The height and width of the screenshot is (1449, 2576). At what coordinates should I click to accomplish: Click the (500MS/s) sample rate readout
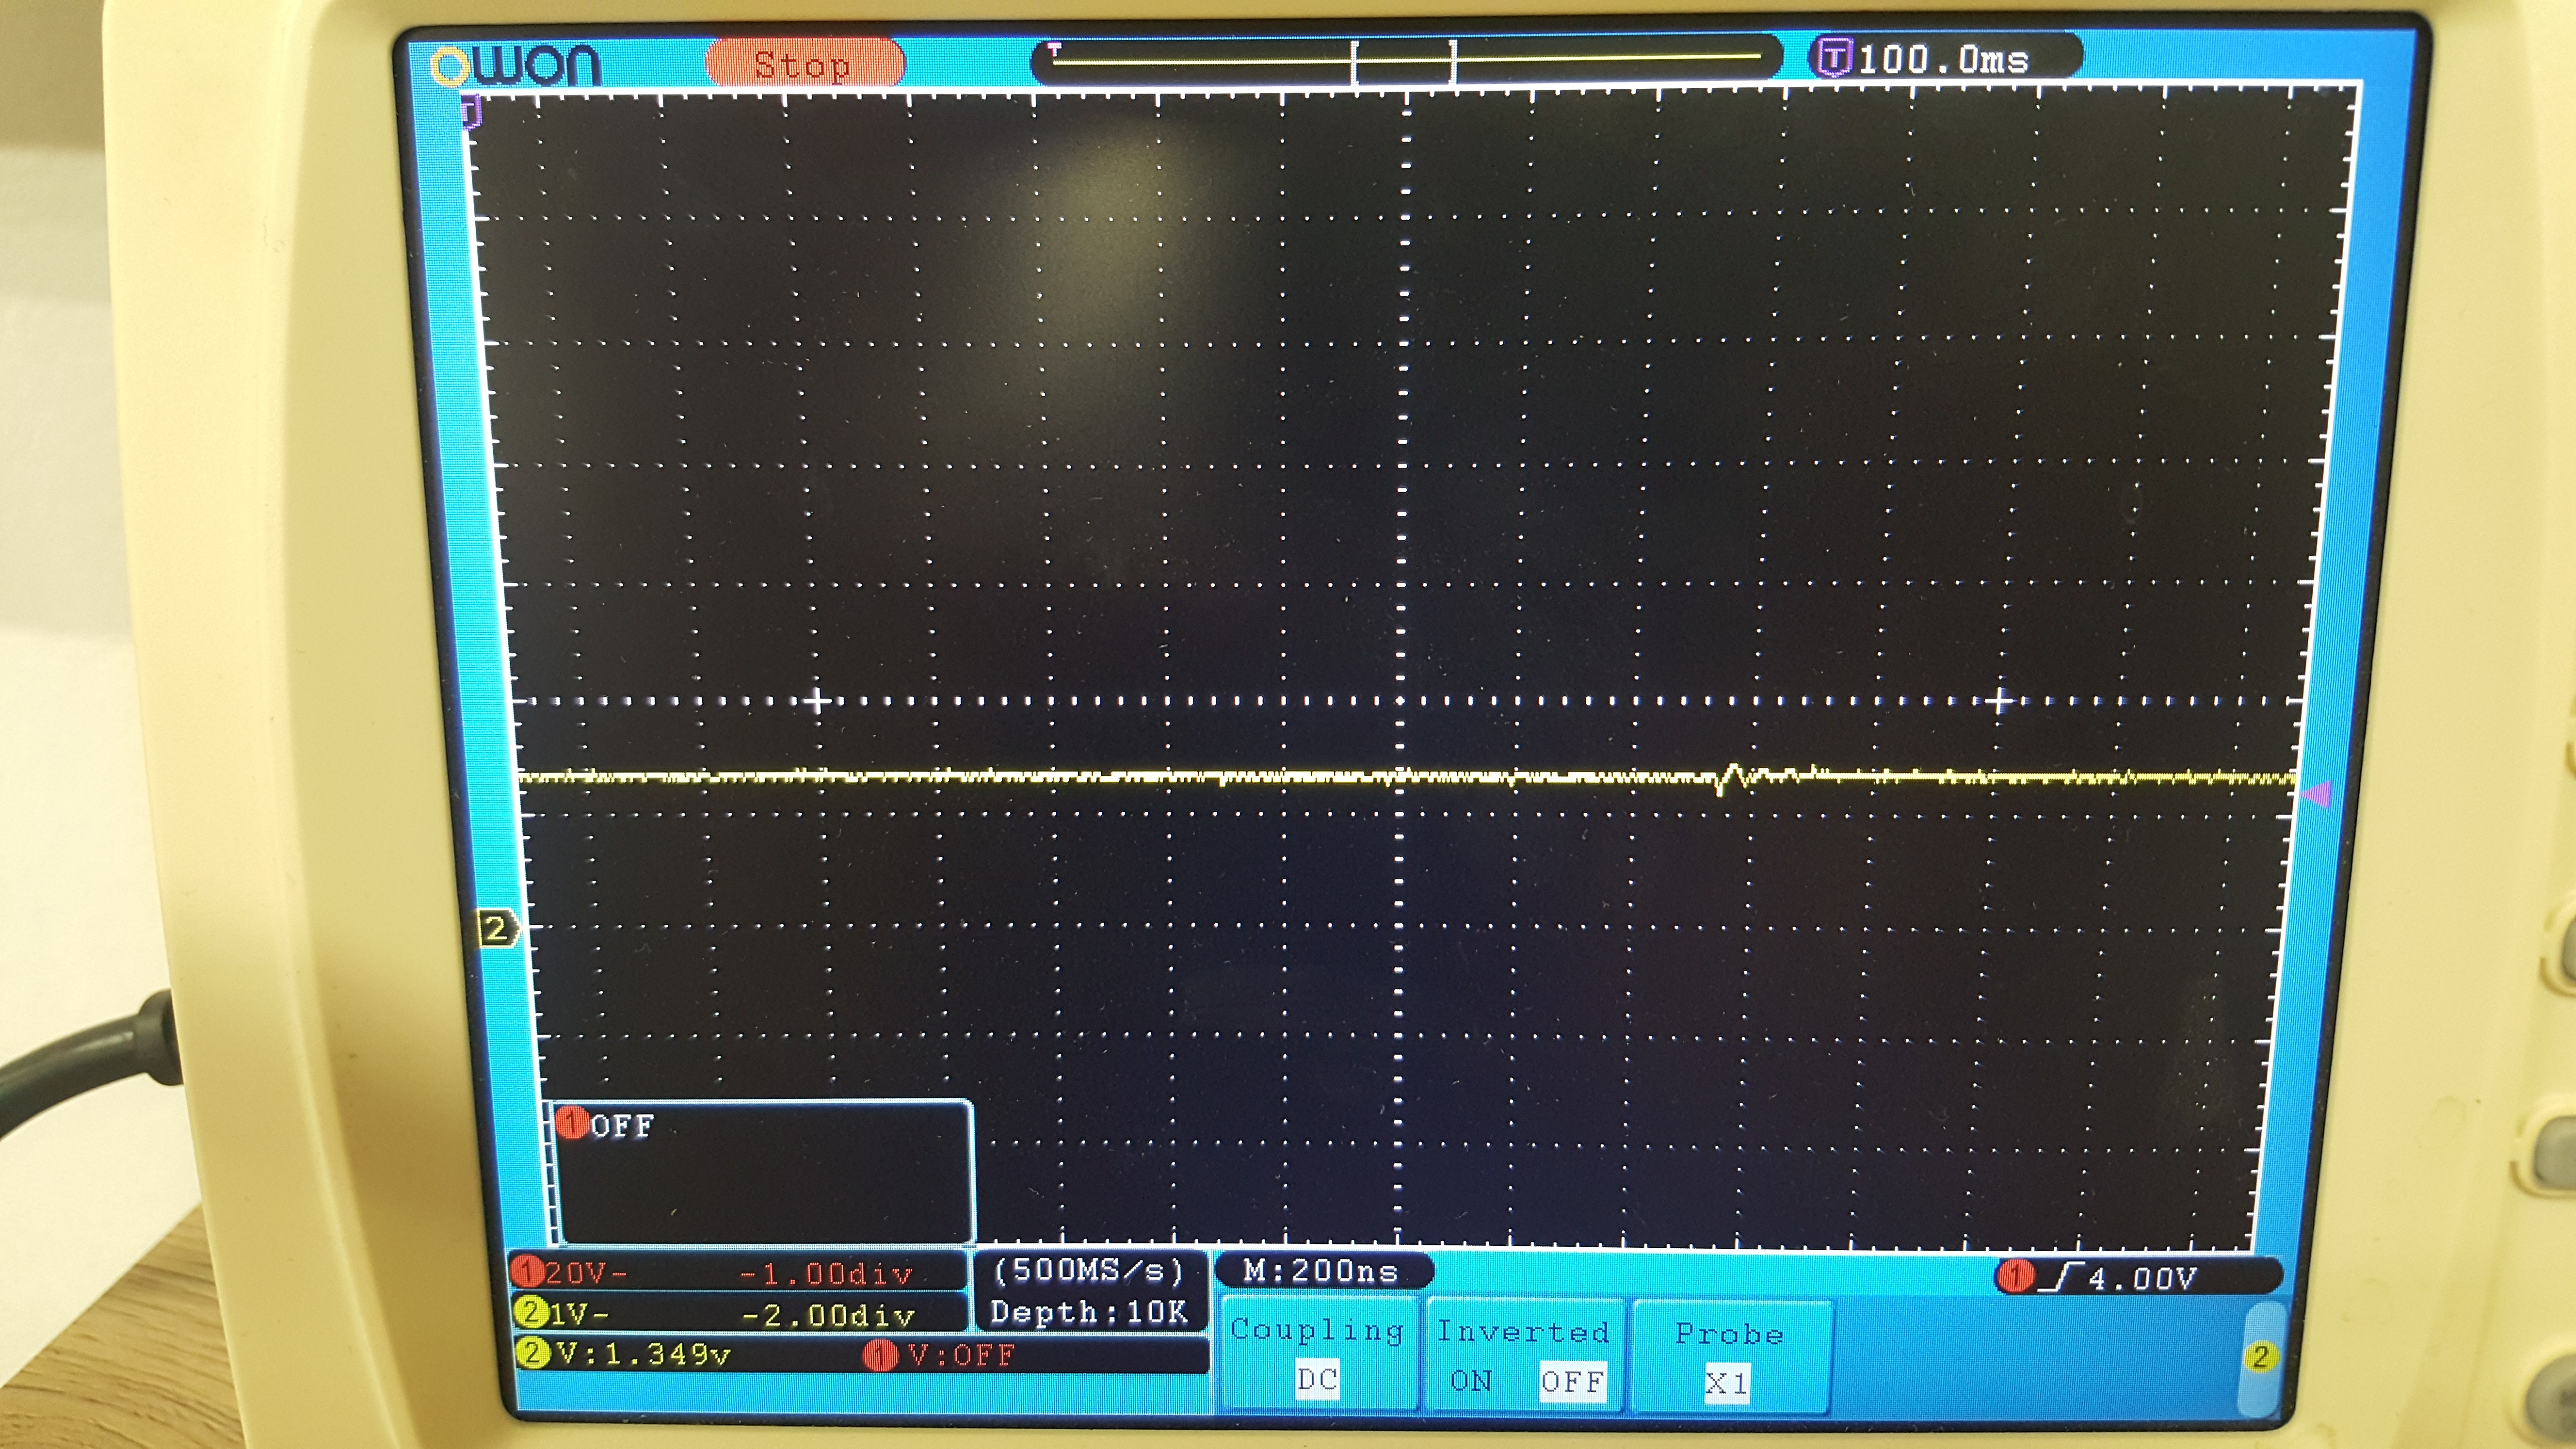coord(1089,1270)
